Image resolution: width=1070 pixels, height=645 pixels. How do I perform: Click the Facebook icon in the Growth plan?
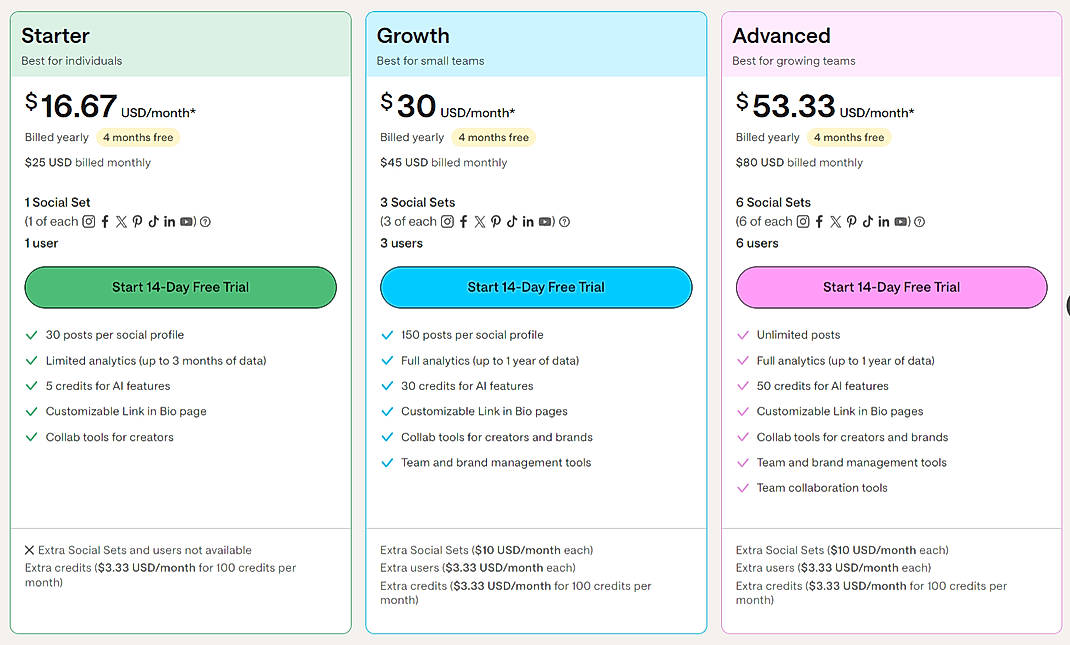tap(463, 222)
